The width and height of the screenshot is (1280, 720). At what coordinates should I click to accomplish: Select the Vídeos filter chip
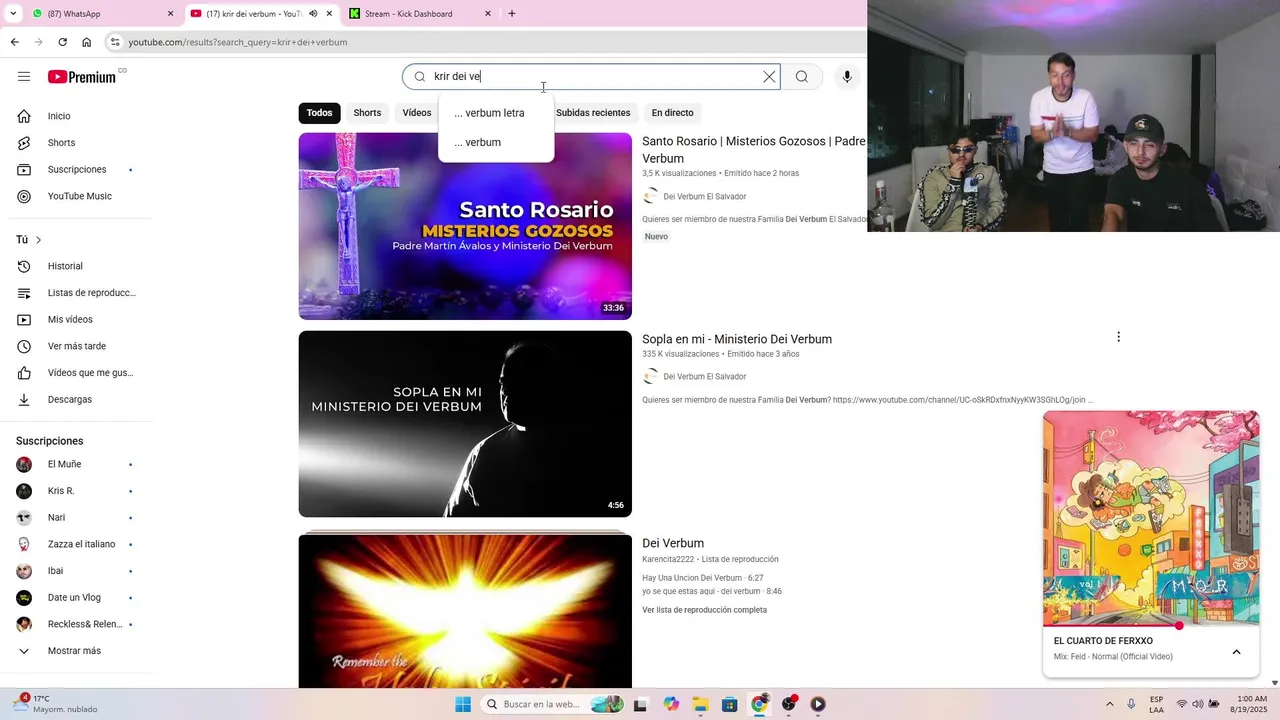[417, 113]
